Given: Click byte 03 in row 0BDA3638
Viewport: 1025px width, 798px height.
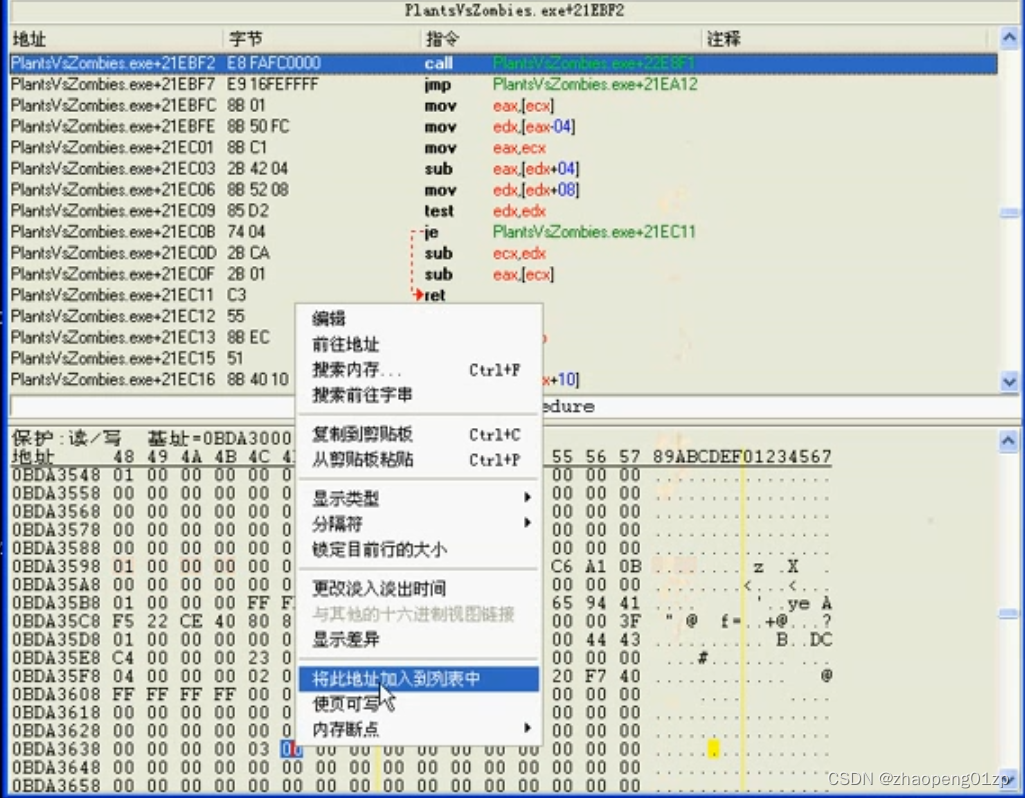Looking at the screenshot, I should (258, 749).
